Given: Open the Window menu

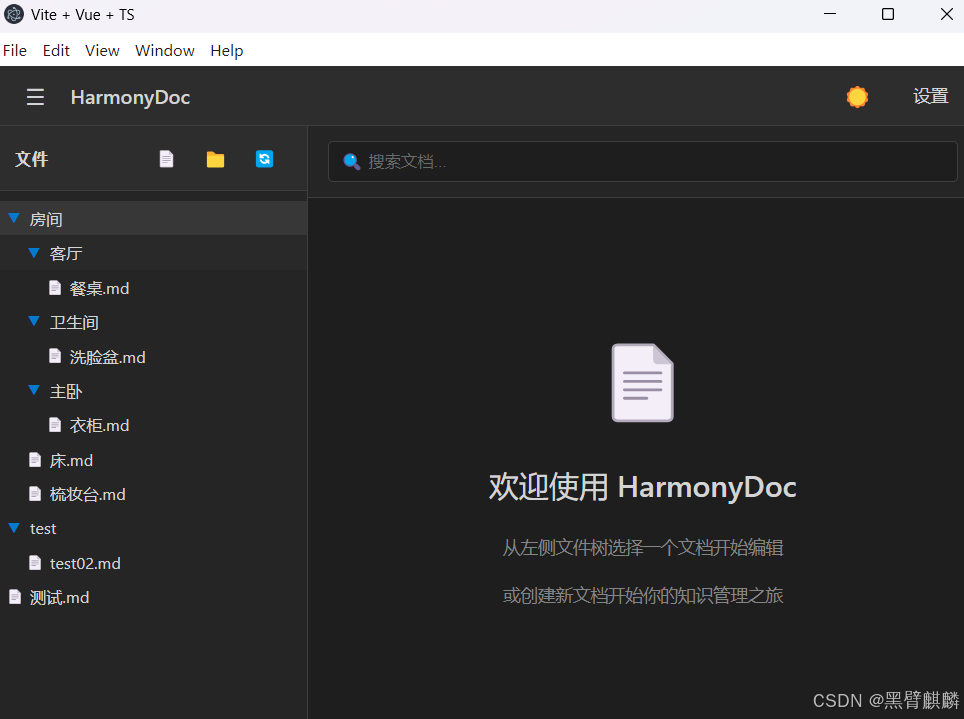Looking at the screenshot, I should (x=165, y=50).
